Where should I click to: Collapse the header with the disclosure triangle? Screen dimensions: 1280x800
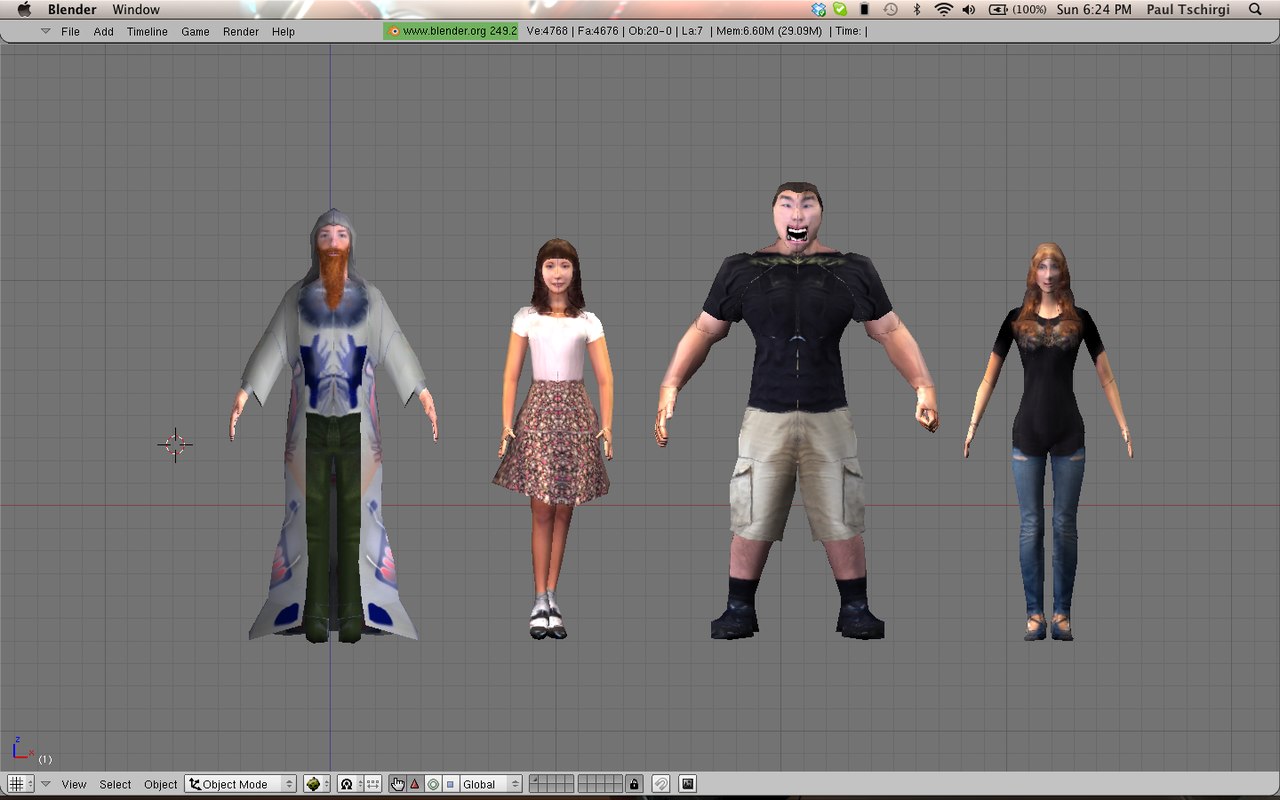46,784
